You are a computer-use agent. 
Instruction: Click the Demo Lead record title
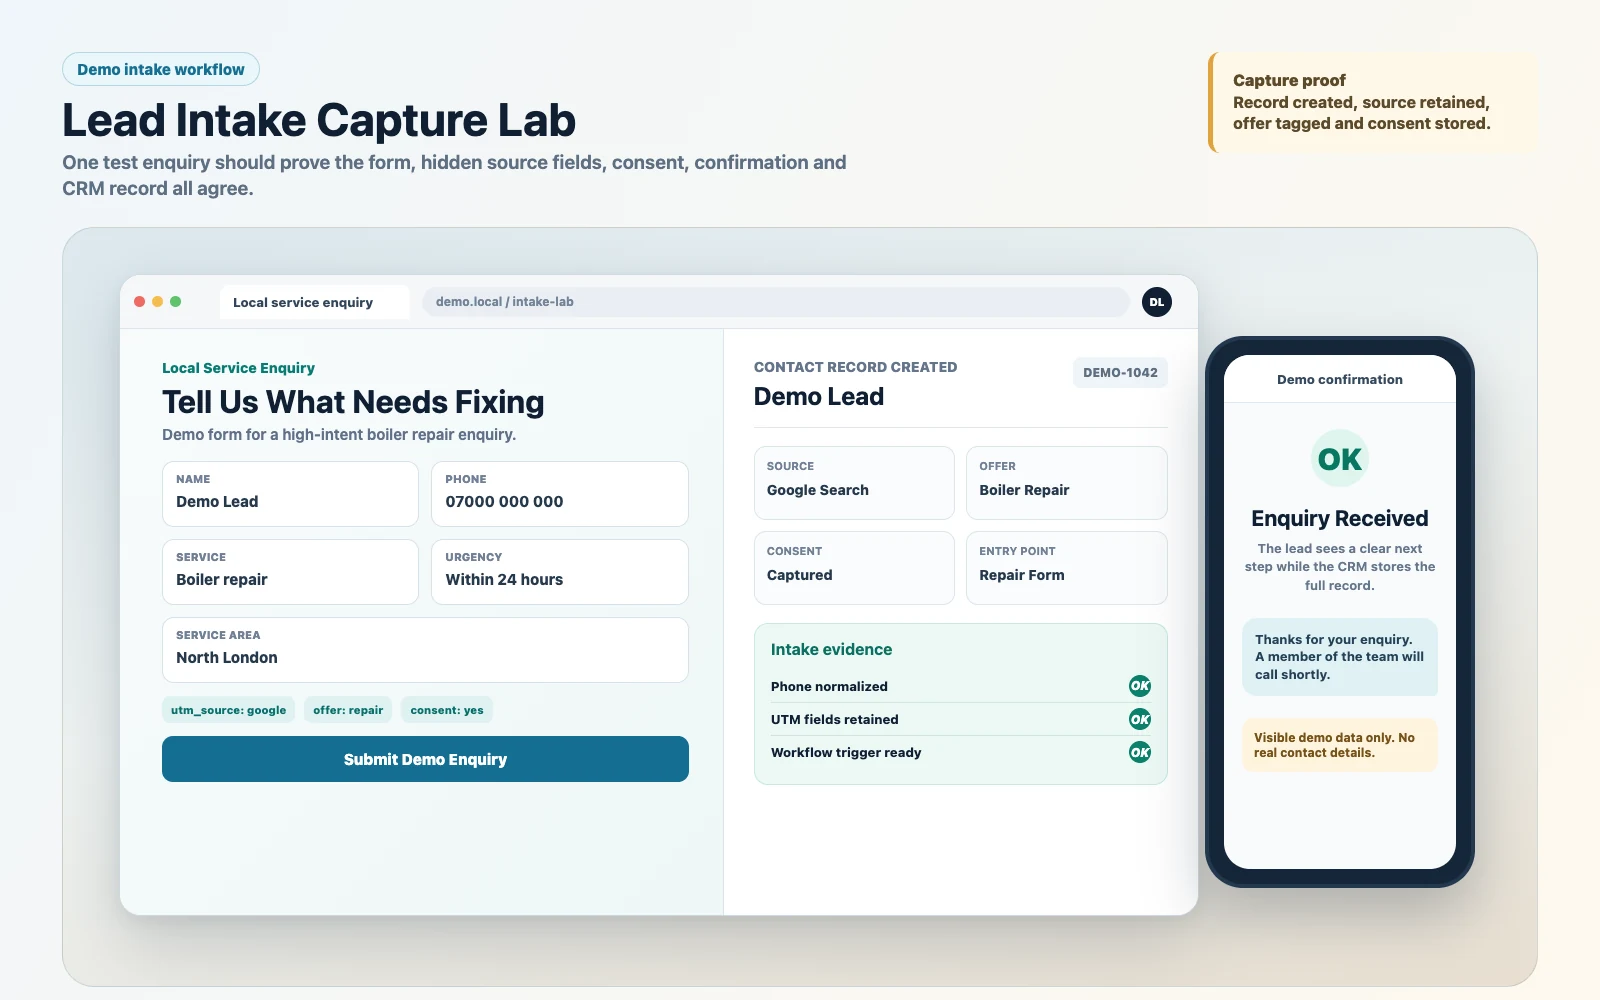[x=819, y=397]
